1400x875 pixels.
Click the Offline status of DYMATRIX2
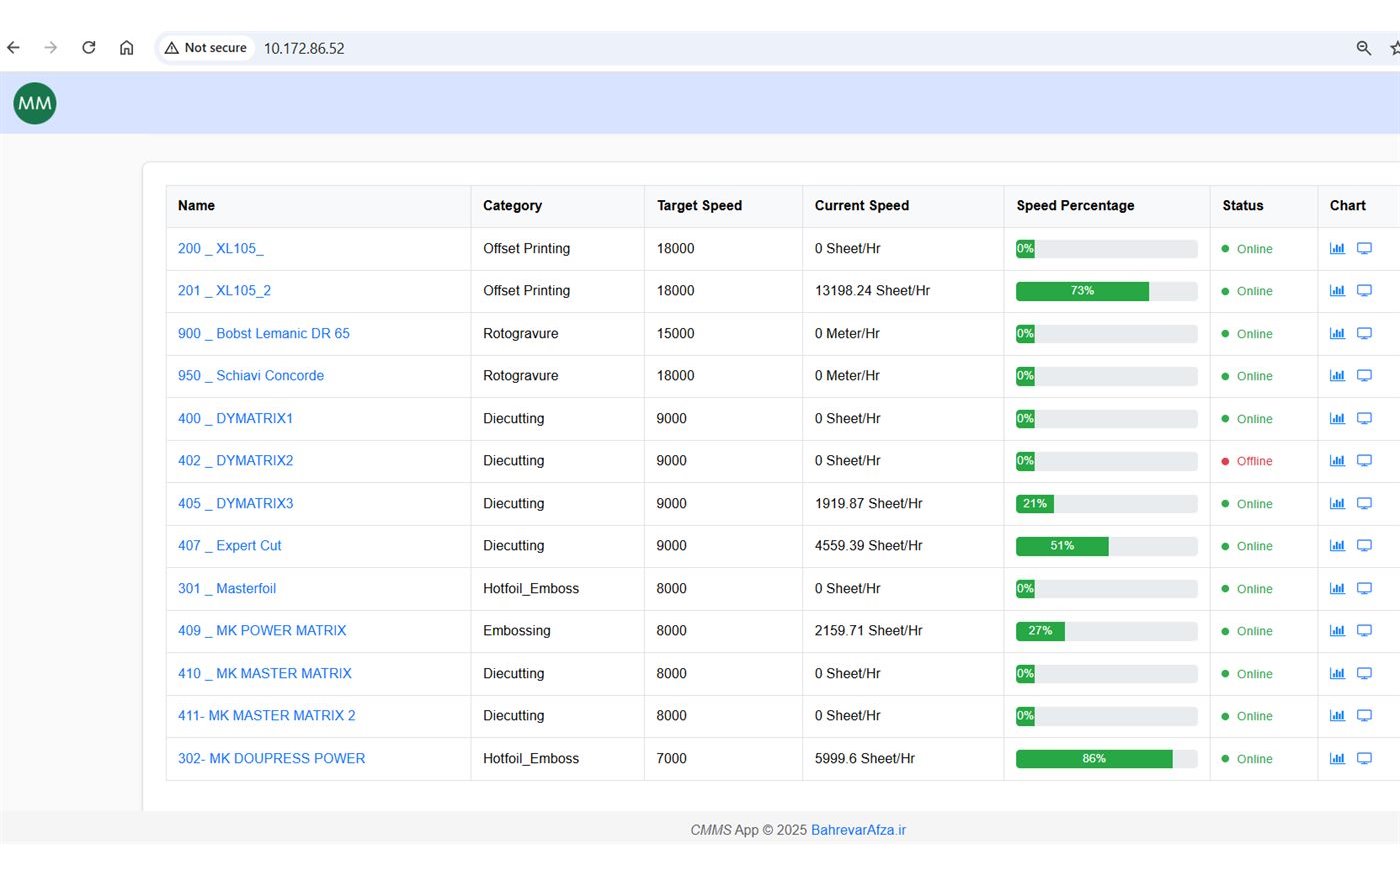pos(1247,461)
